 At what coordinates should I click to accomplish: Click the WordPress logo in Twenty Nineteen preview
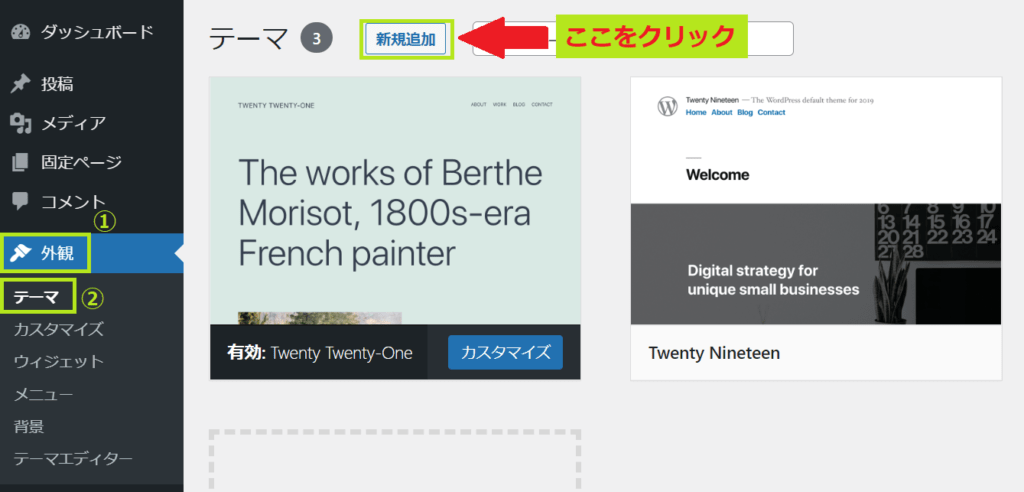click(668, 106)
